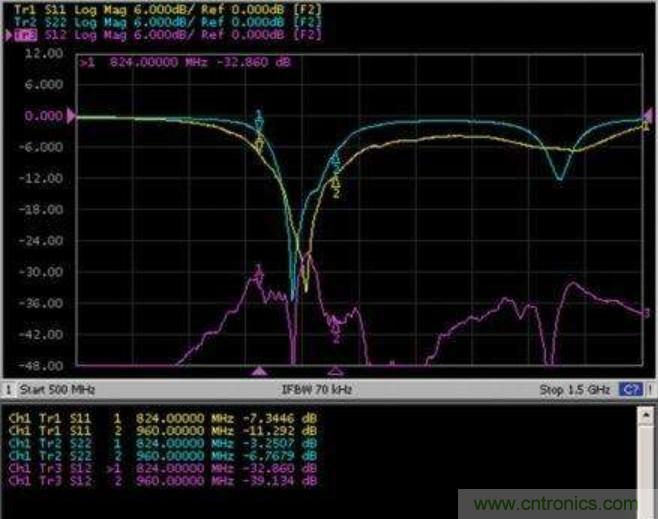Screen dimensions: 658x519
Task: Click the channel 1 number indicator
Action: (x=7, y=388)
